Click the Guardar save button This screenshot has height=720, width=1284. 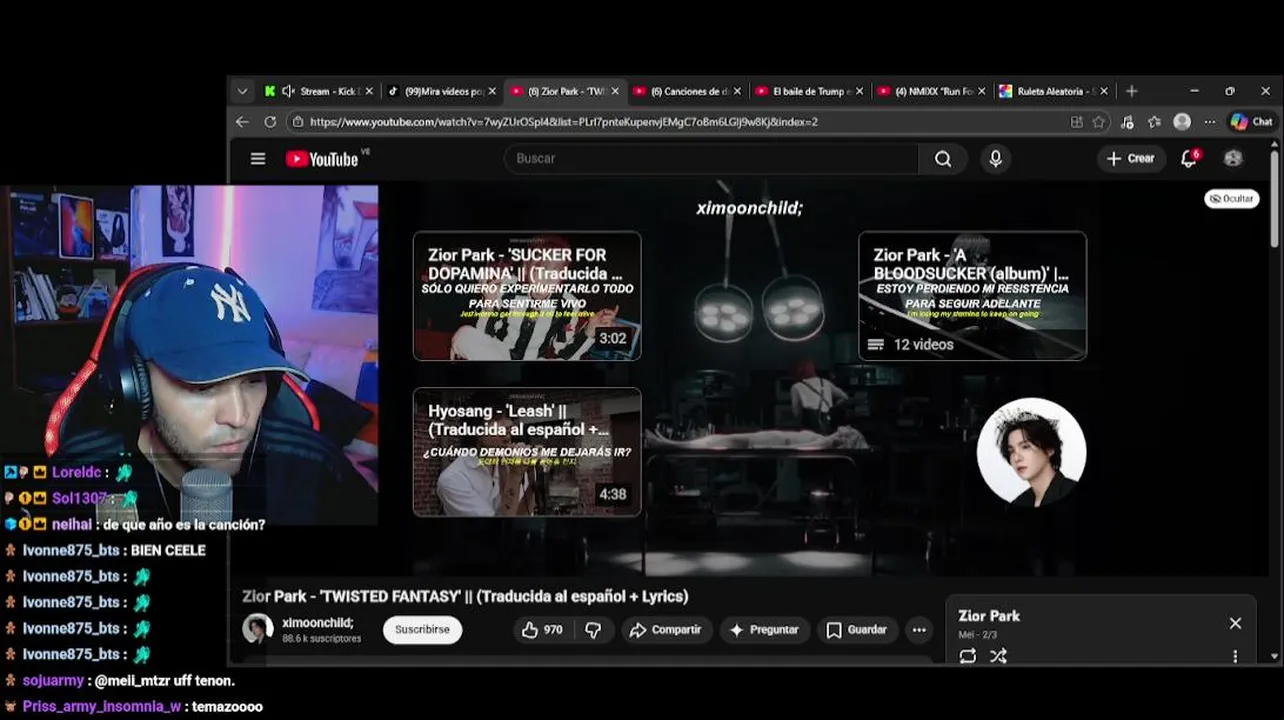click(x=857, y=630)
